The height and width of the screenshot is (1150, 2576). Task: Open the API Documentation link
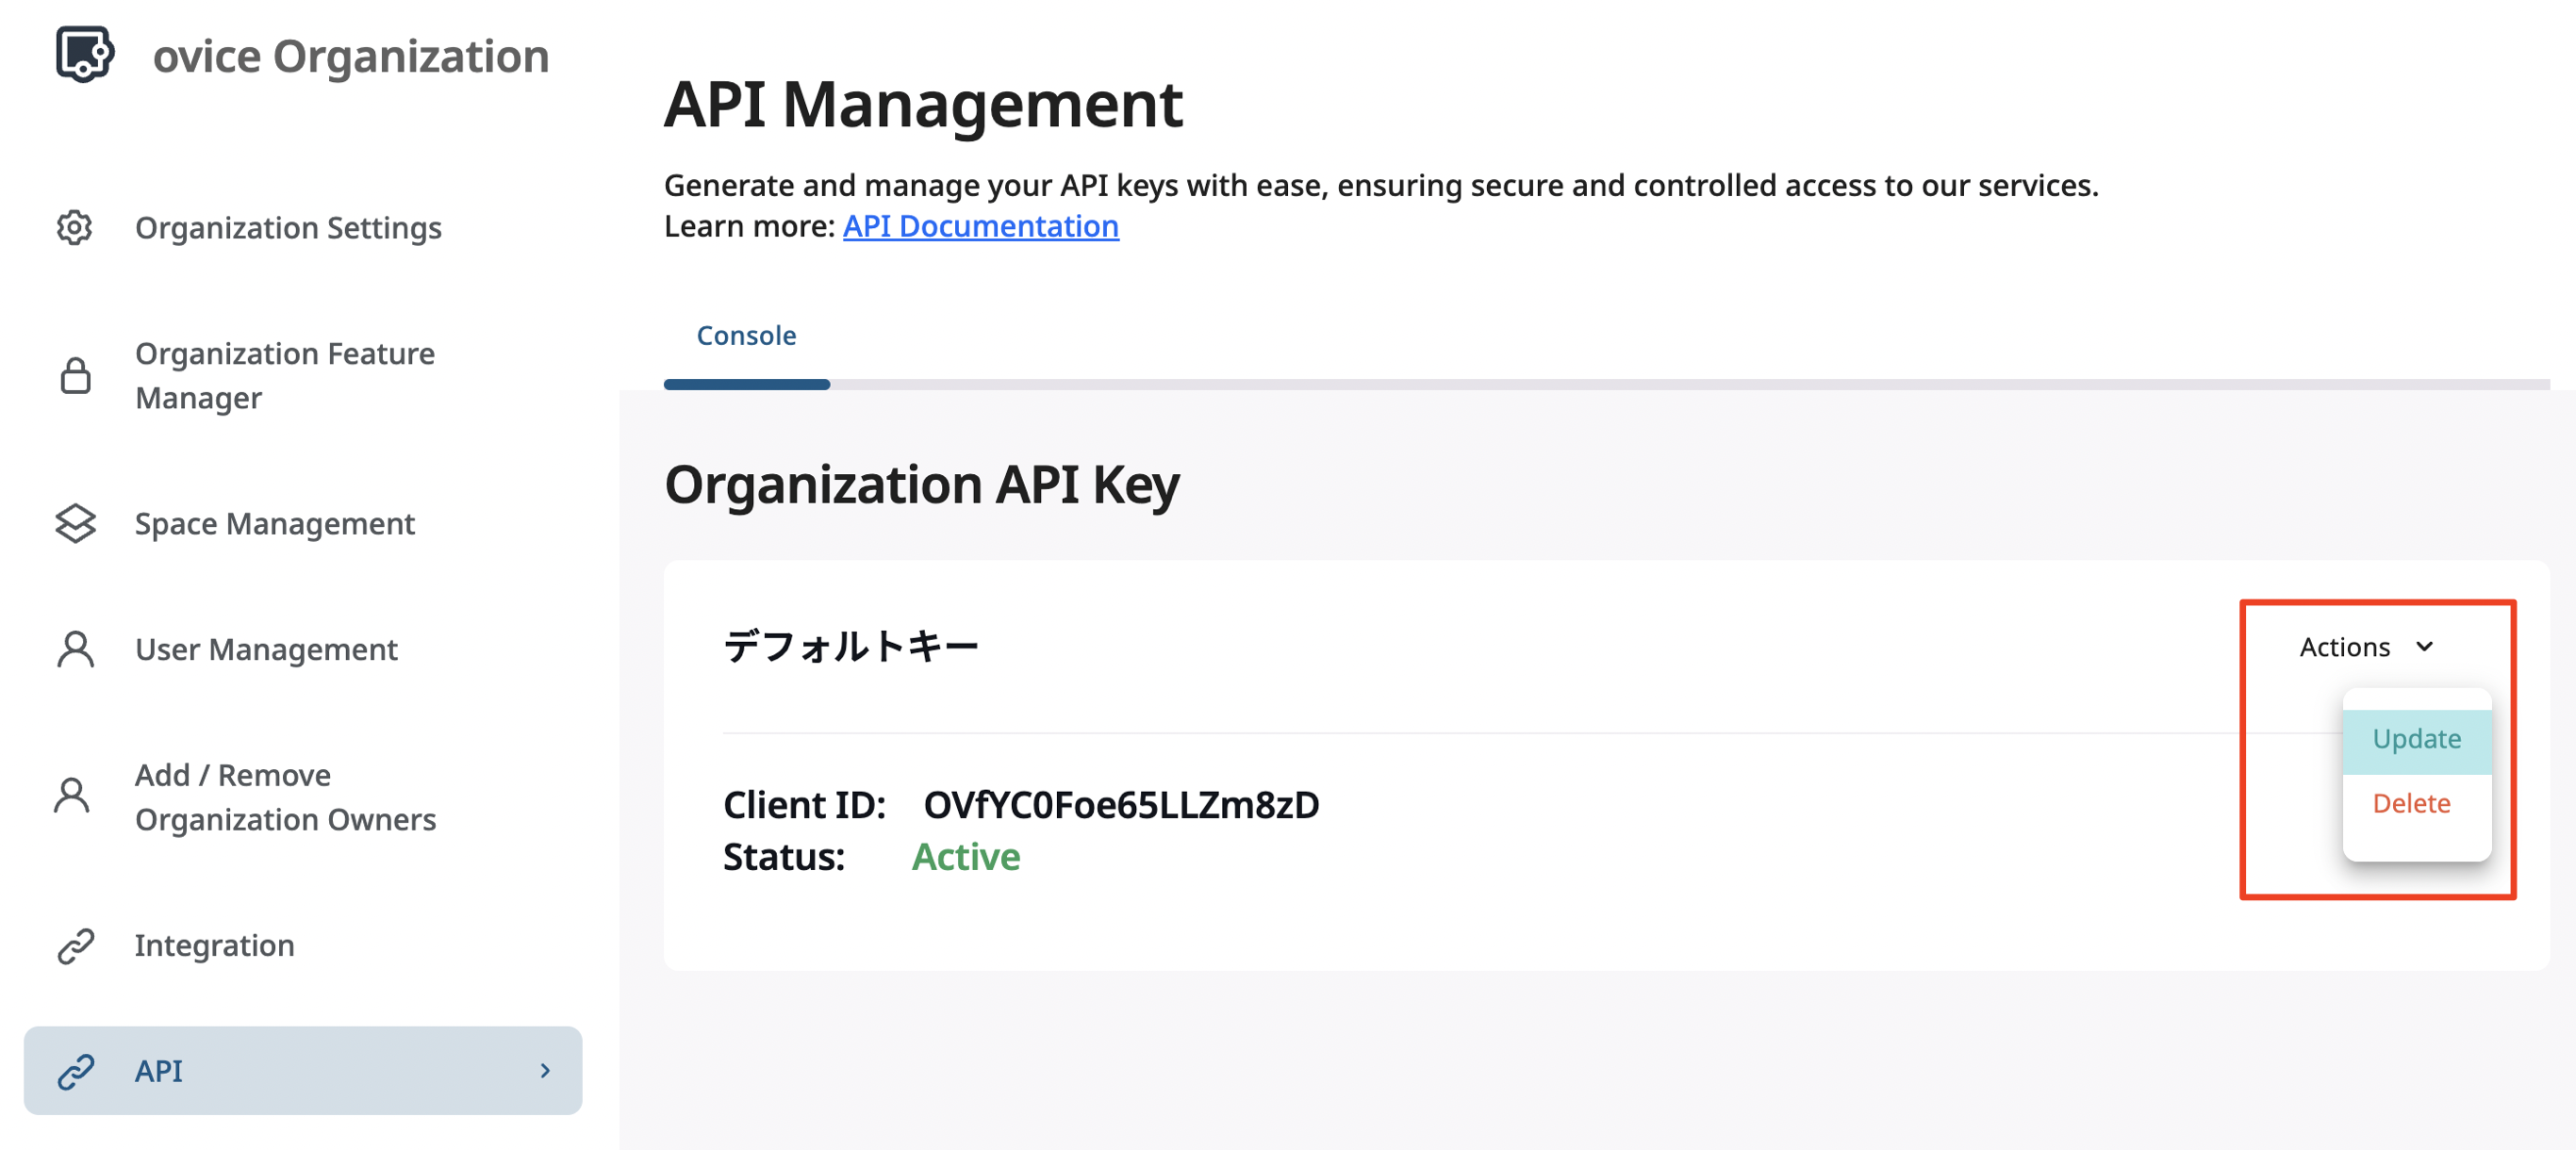(980, 226)
